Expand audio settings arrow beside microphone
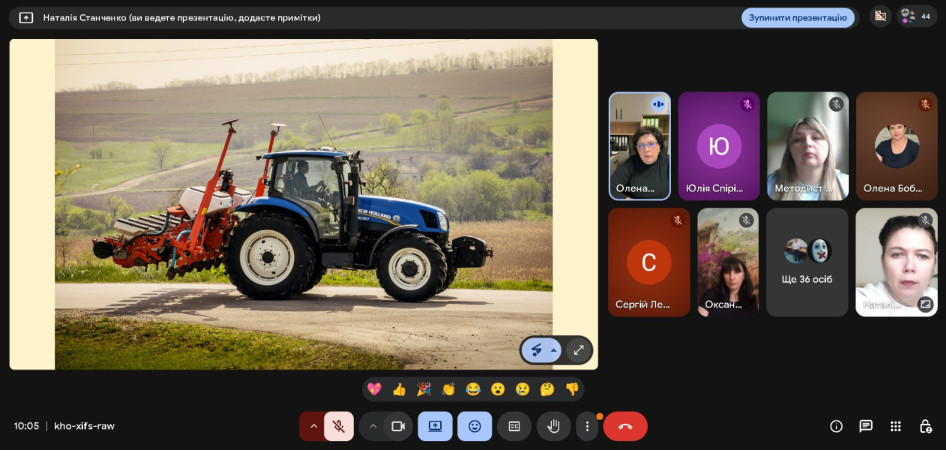The width and height of the screenshot is (946, 450). 313,426
